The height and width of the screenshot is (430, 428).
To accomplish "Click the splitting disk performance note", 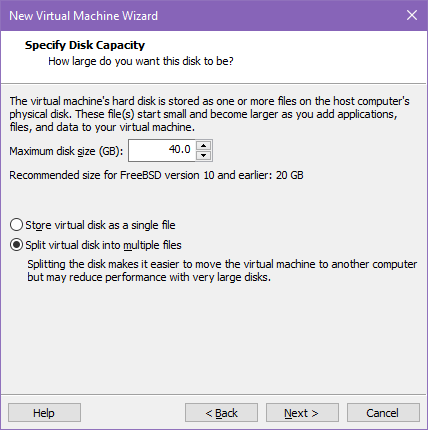I will (x=222, y=270).
